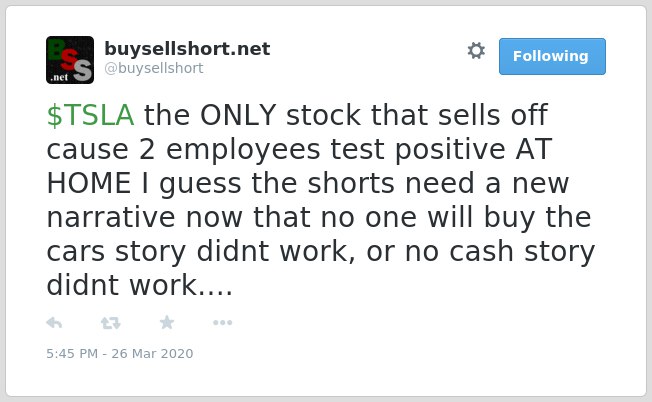Open the 5:45 PM - 26 Mar 2020 timestamp
The height and width of the screenshot is (402, 652).
120,353
